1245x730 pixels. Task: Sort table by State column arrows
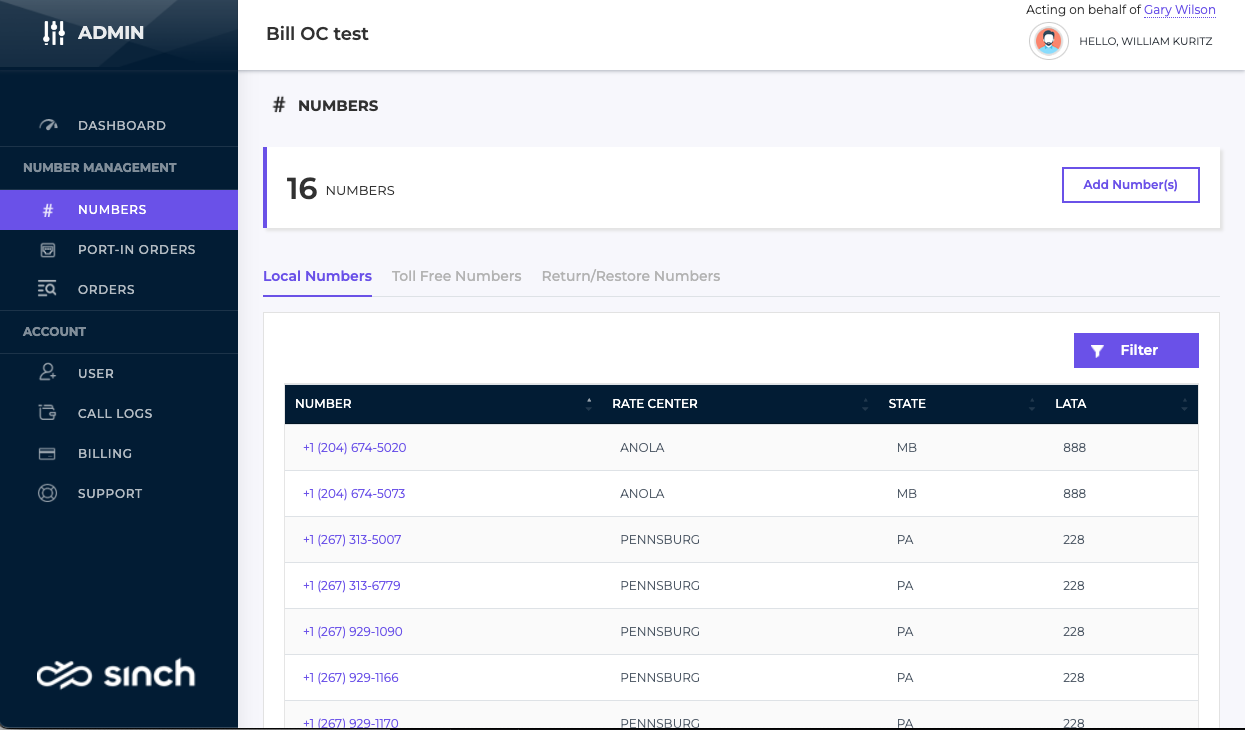click(x=1031, y=404)
